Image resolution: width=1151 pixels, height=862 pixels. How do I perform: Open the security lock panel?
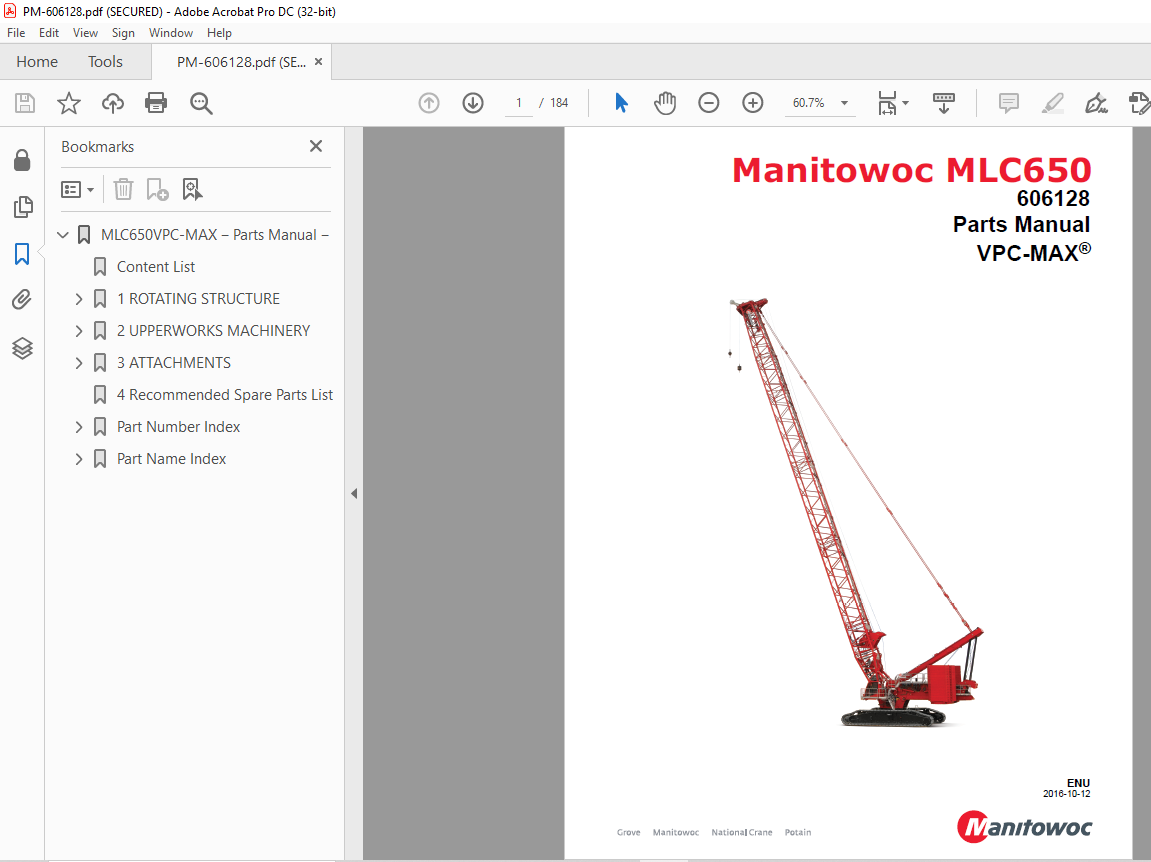pos(22,160)
